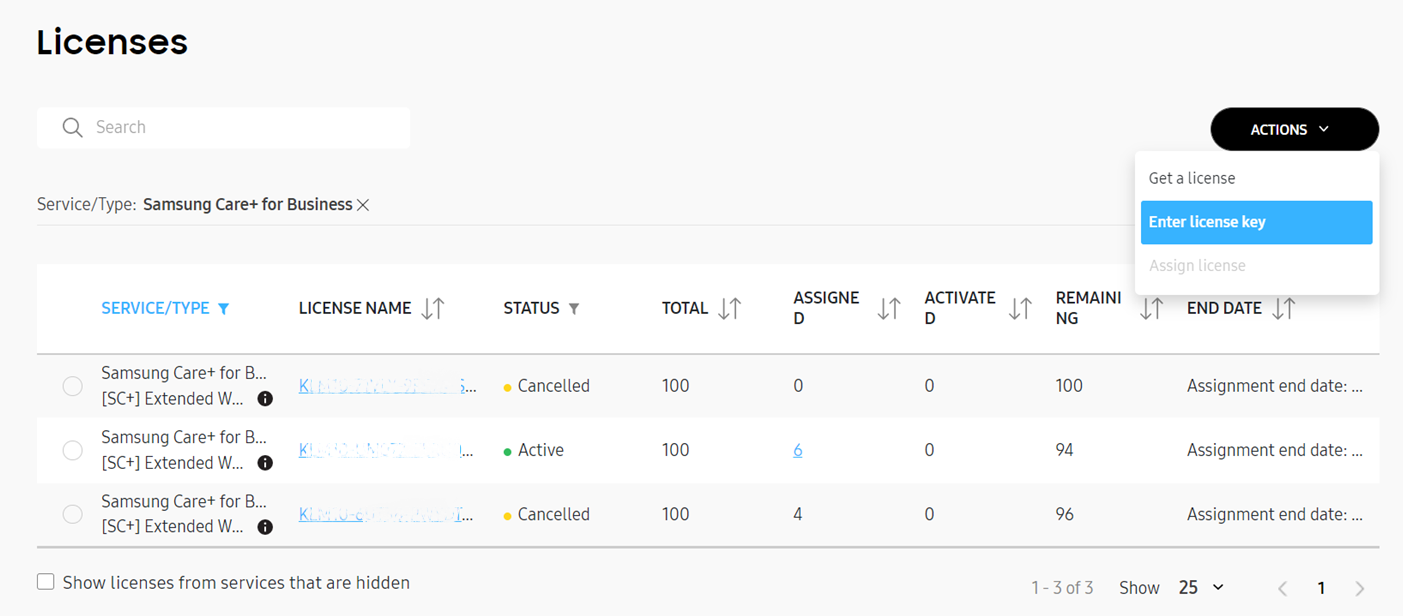Remove the Samsung Care+ for Business filter
1403x616 pixels.
(362, 203)
